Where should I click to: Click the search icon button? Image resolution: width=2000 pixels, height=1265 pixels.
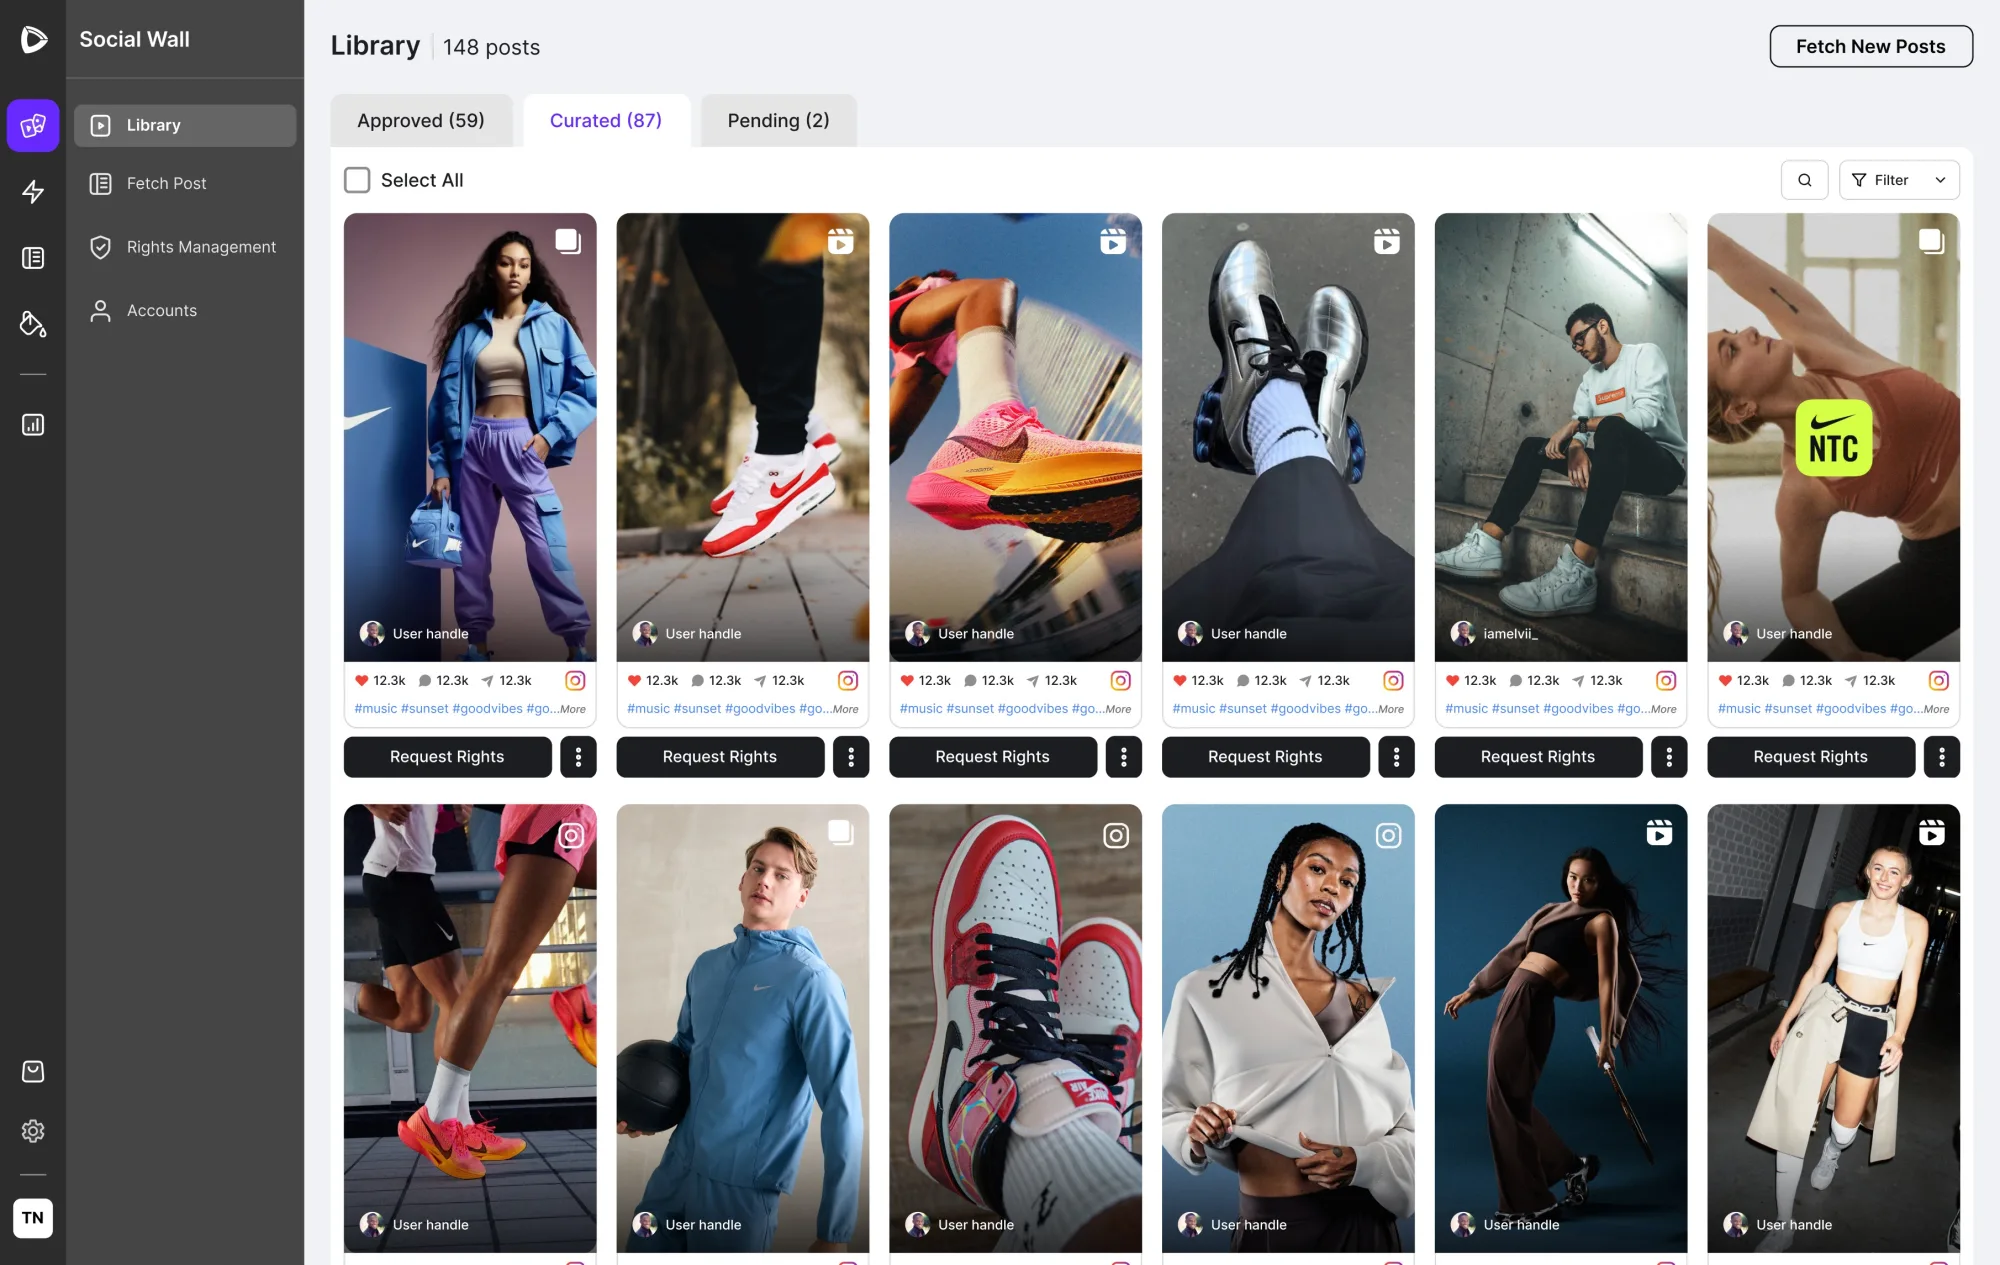click(1804, 180)
